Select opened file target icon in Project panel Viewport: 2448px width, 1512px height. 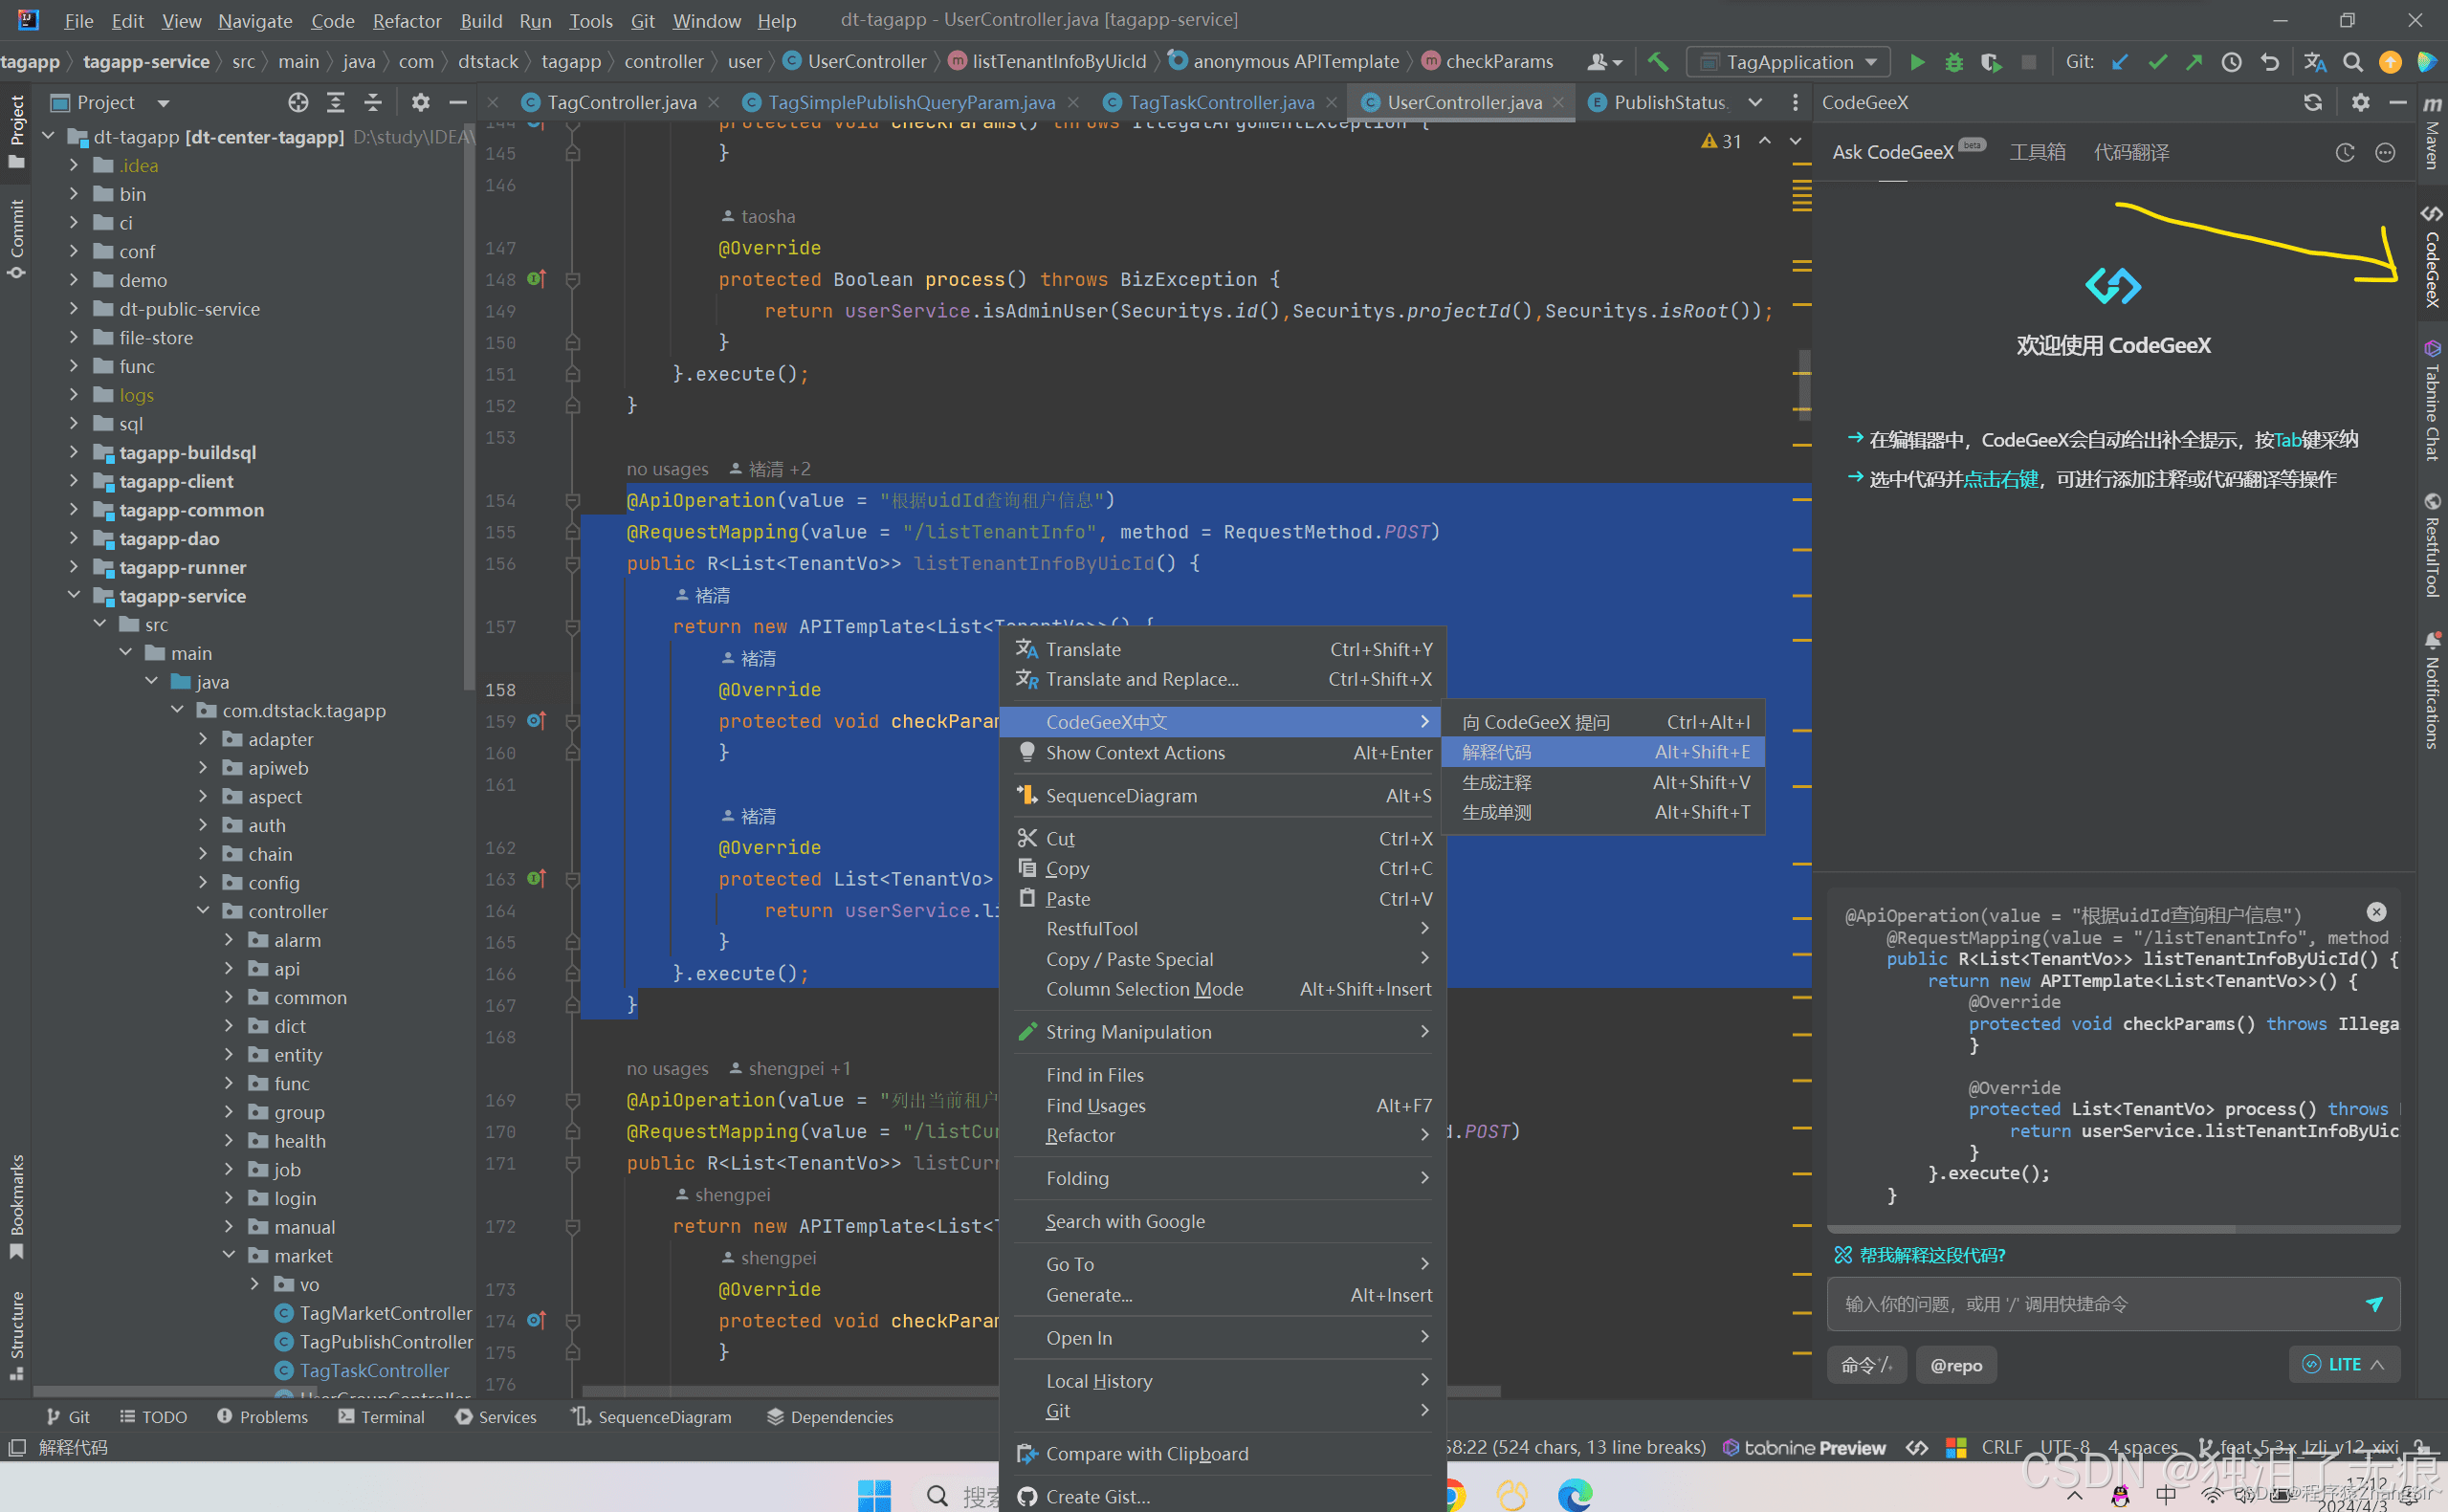[298, 103]
